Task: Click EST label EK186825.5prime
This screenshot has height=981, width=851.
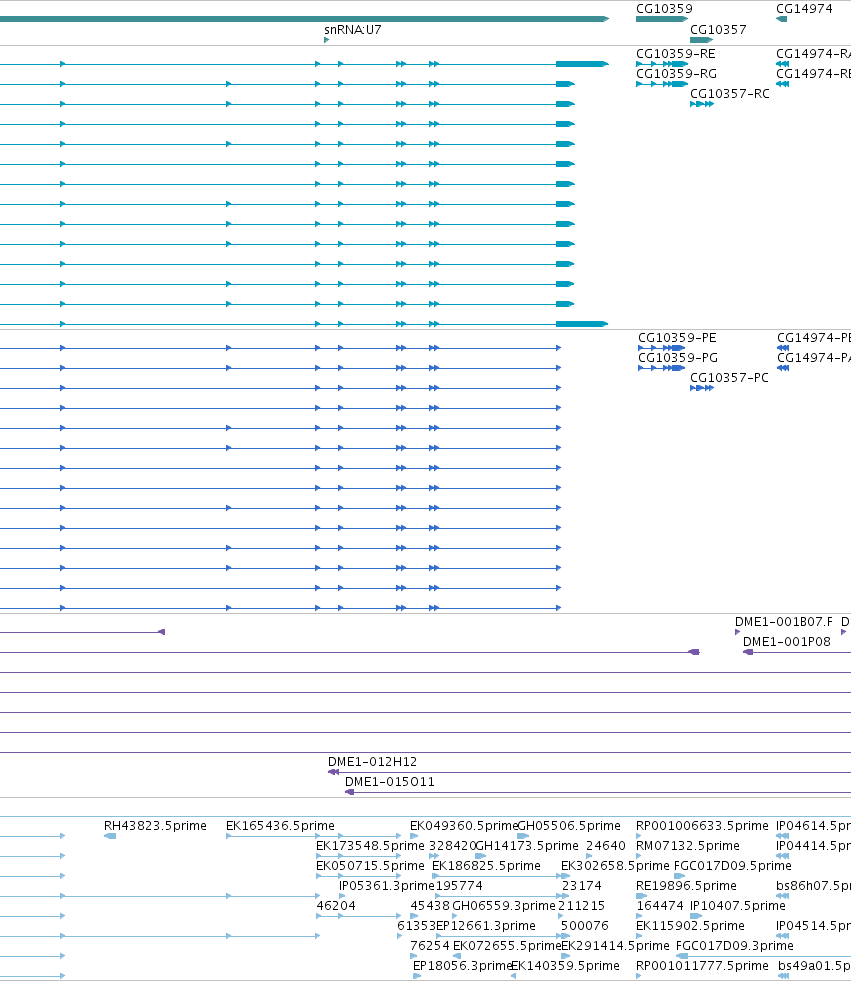Action: coord(486,866)
